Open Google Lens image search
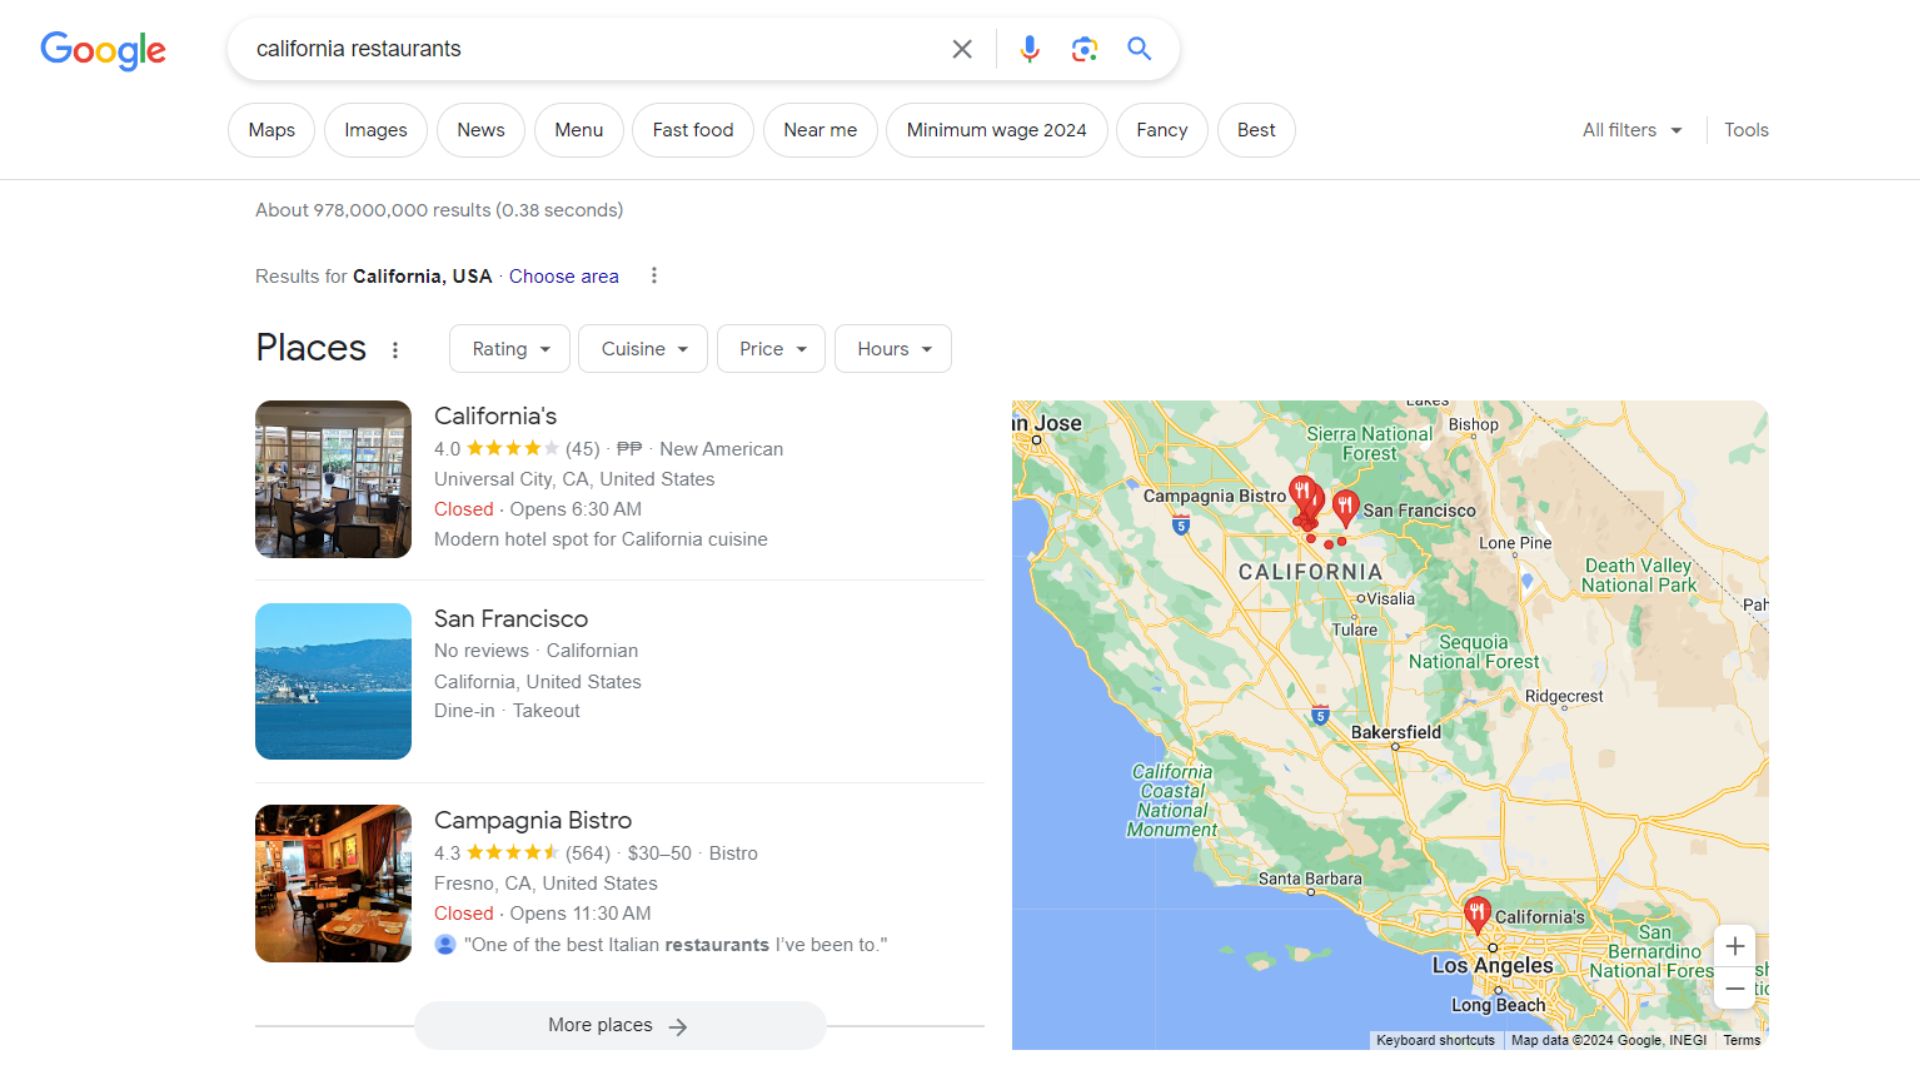Screen dimensions: 1920x1080 click(x=1083, y=47)
